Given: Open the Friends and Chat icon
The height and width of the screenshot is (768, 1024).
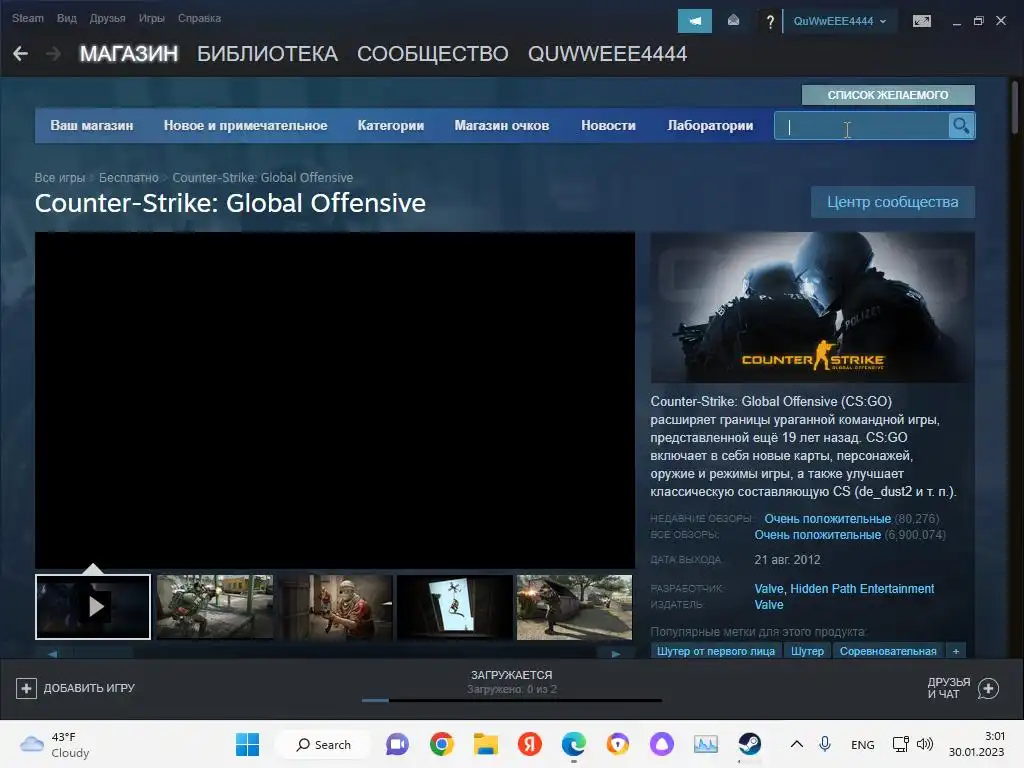Looking at the screenshot, I should pos(988,688).
